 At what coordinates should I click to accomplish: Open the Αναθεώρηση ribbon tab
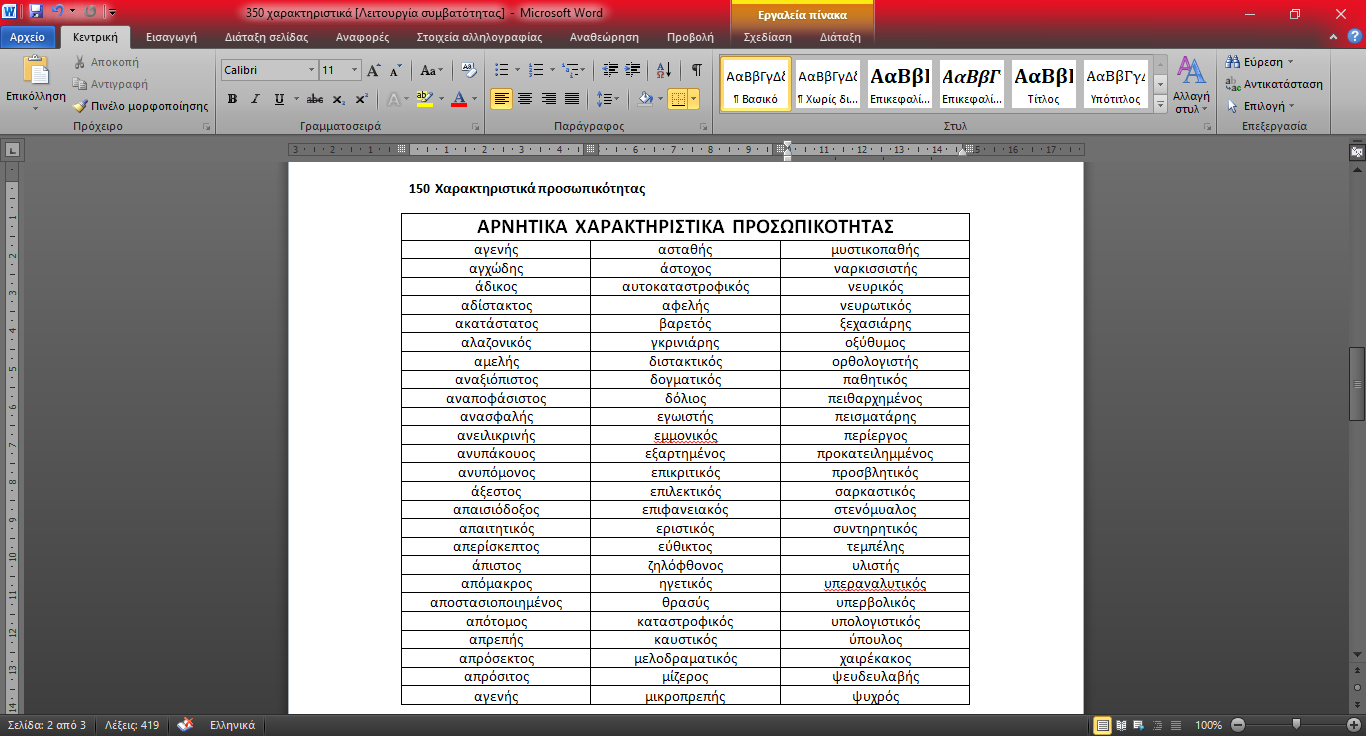coord(603,37)
